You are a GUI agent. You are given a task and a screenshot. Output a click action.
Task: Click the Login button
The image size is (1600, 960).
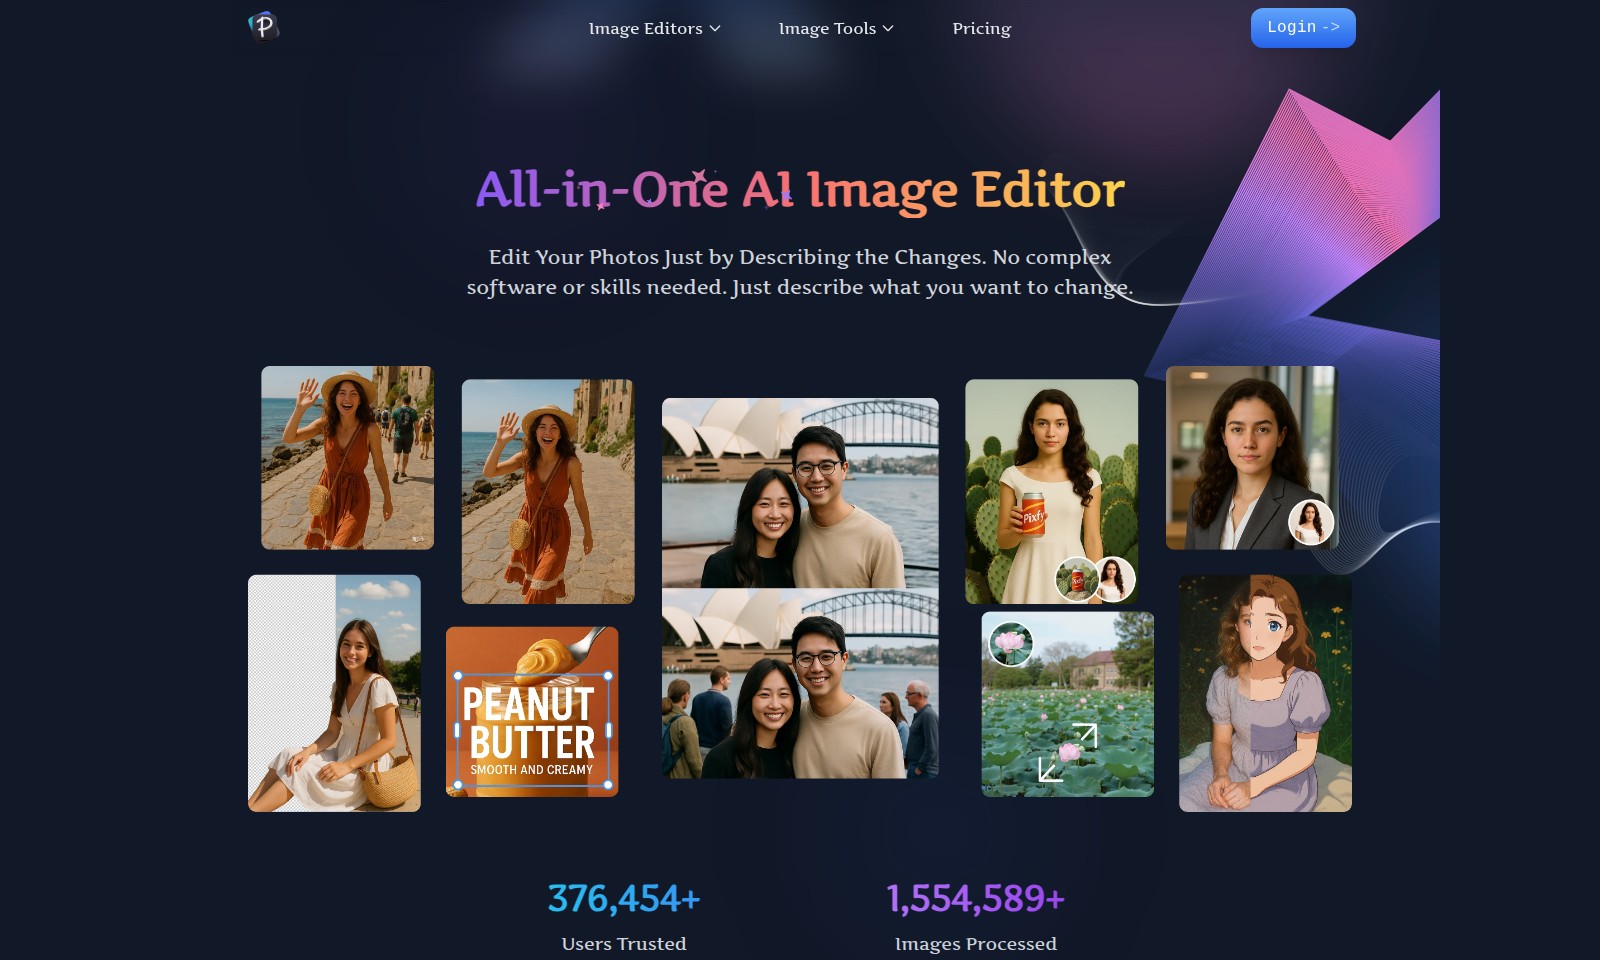[1302, 27]
